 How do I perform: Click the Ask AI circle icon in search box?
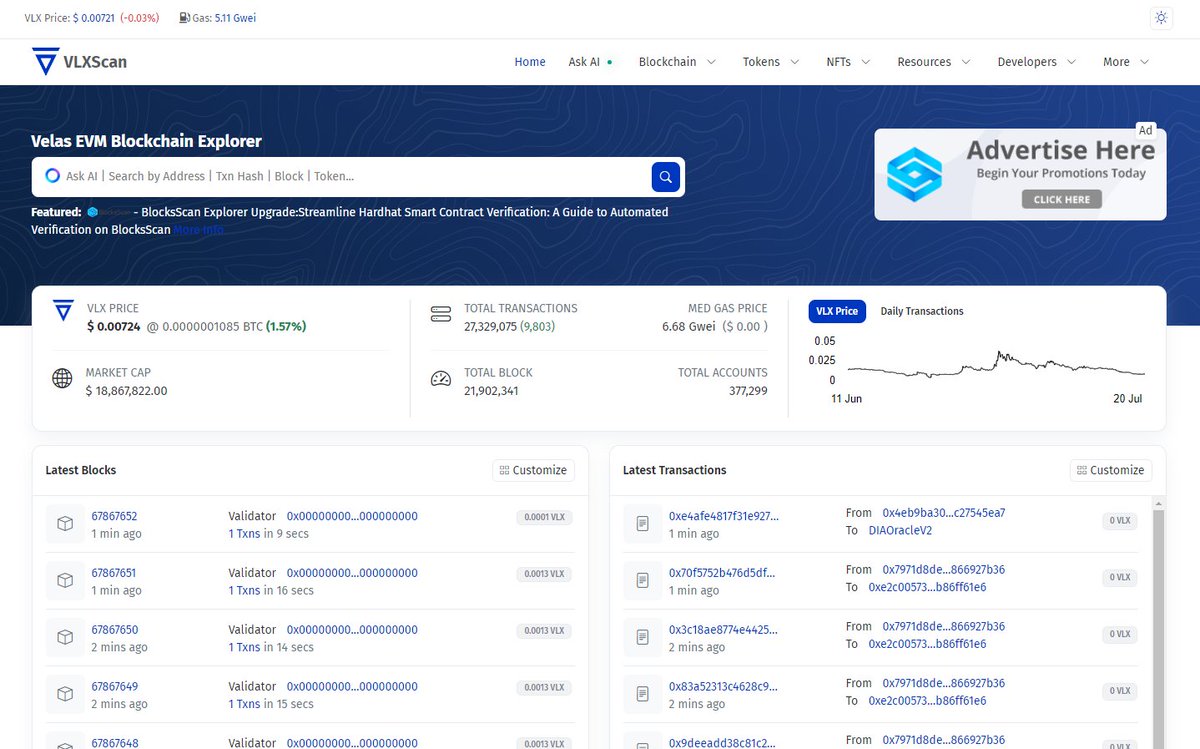(x=53, y=176)
